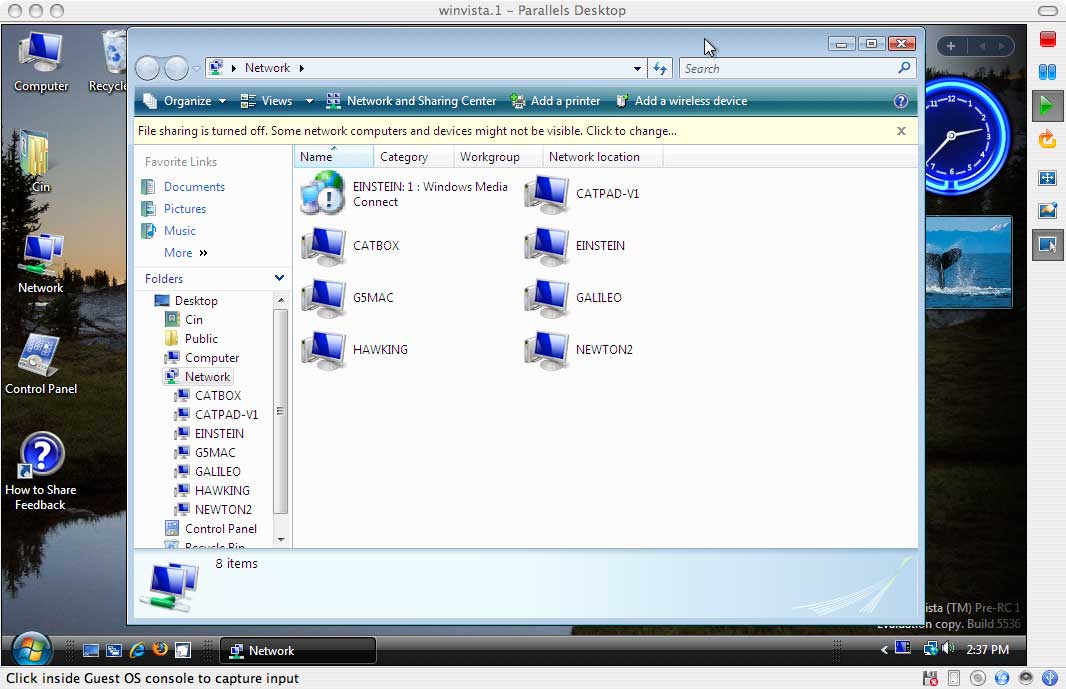Open the Views dropdown arrow
The image size is (1066, 689).
click(x=309, y=101)
